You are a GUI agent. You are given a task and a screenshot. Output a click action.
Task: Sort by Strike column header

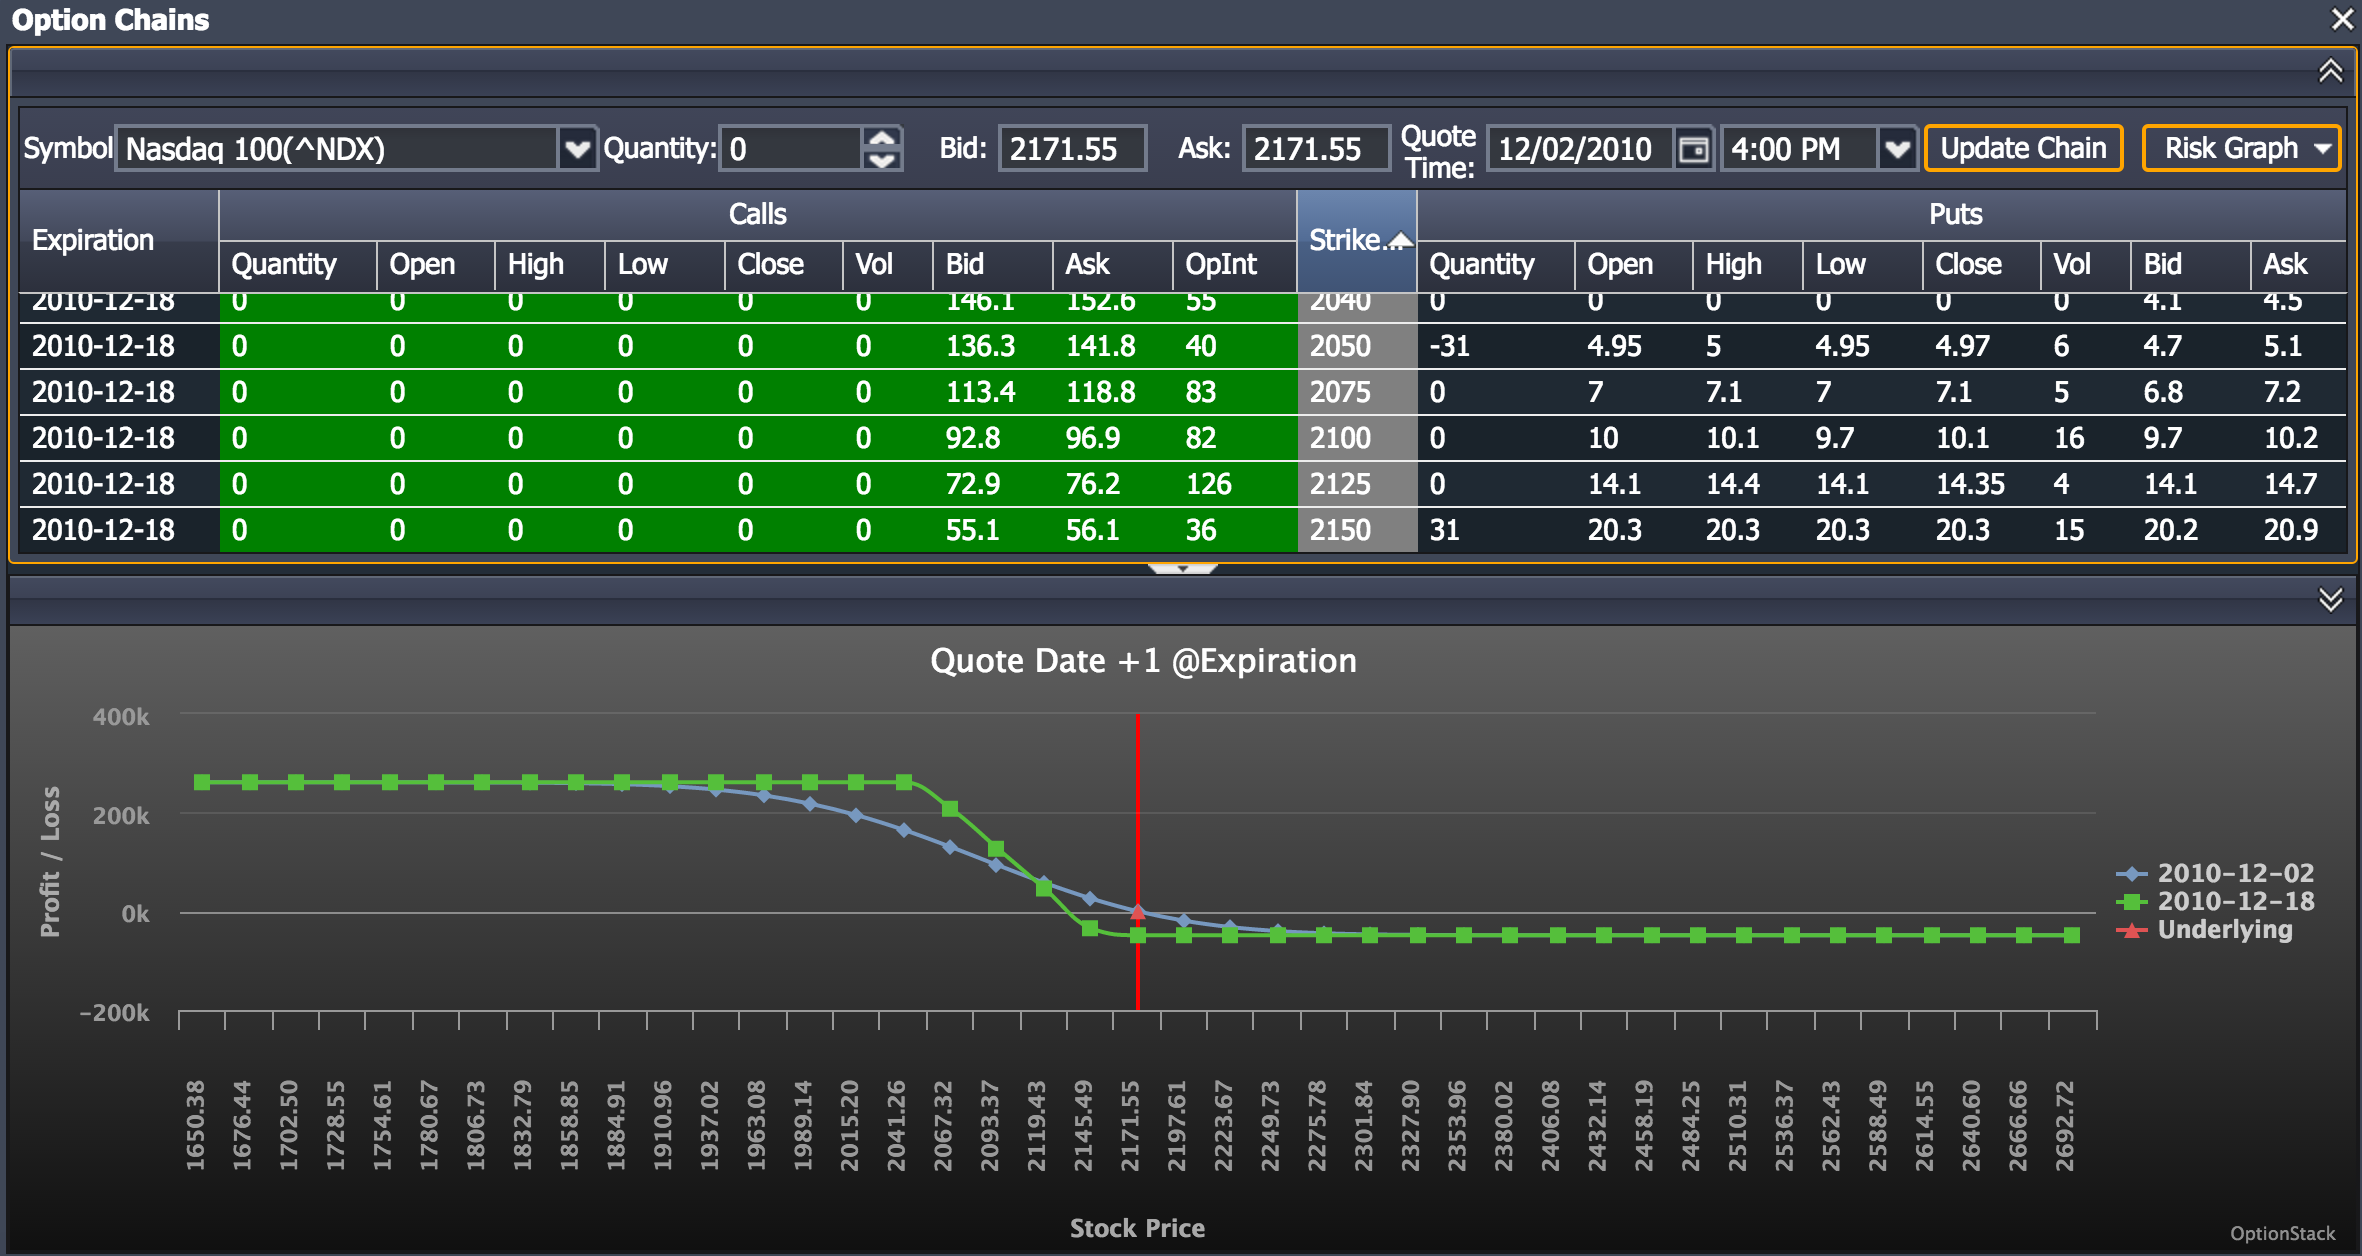tap(1357, 240)
